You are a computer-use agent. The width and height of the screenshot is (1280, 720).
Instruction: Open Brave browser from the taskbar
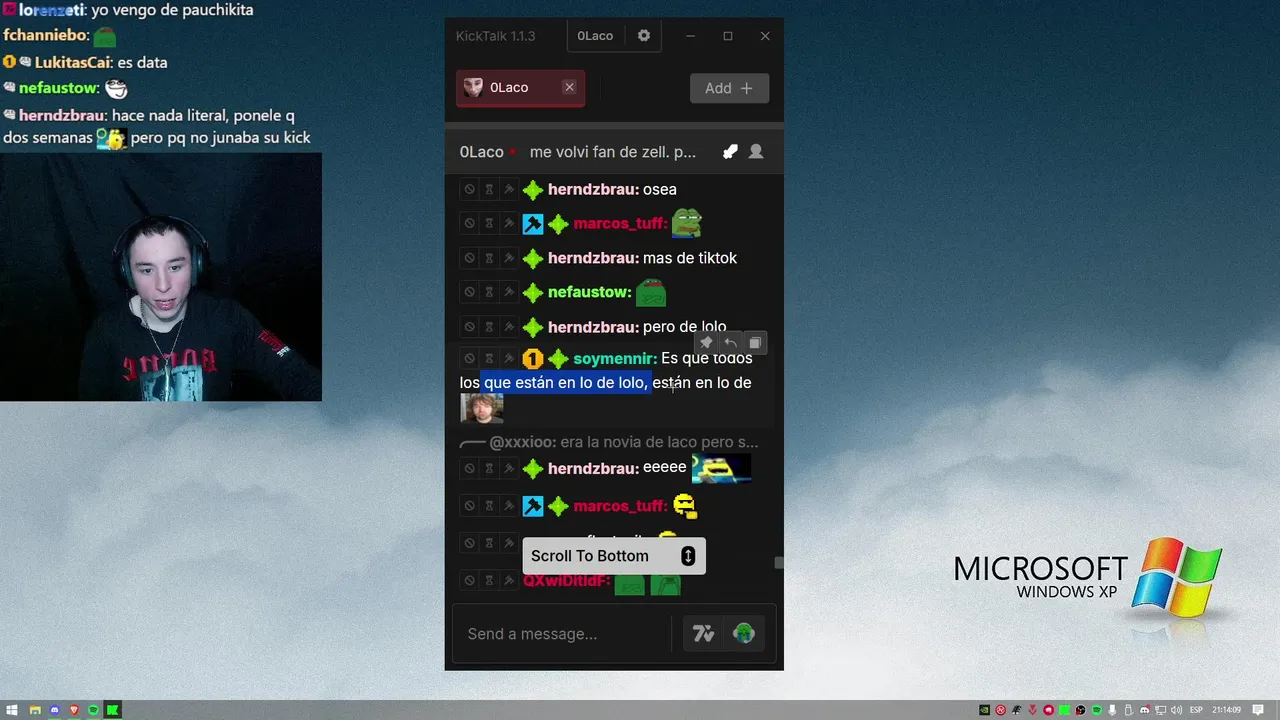pos(74,710)
